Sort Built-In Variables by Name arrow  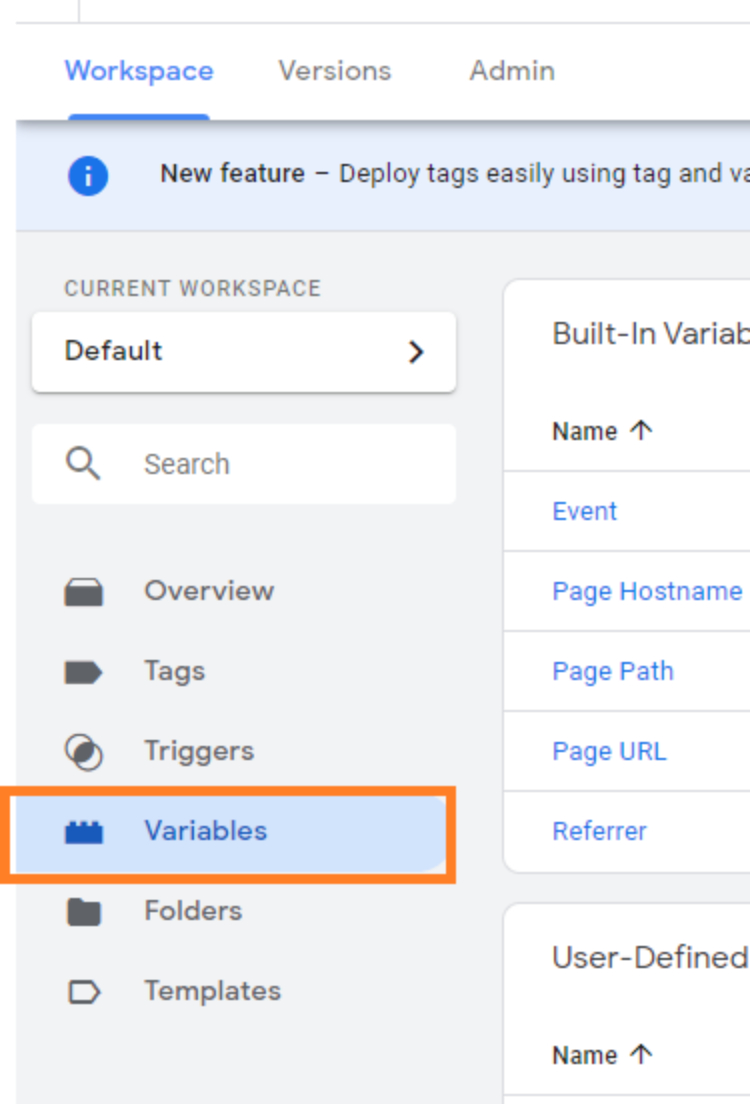pos(641,431)
